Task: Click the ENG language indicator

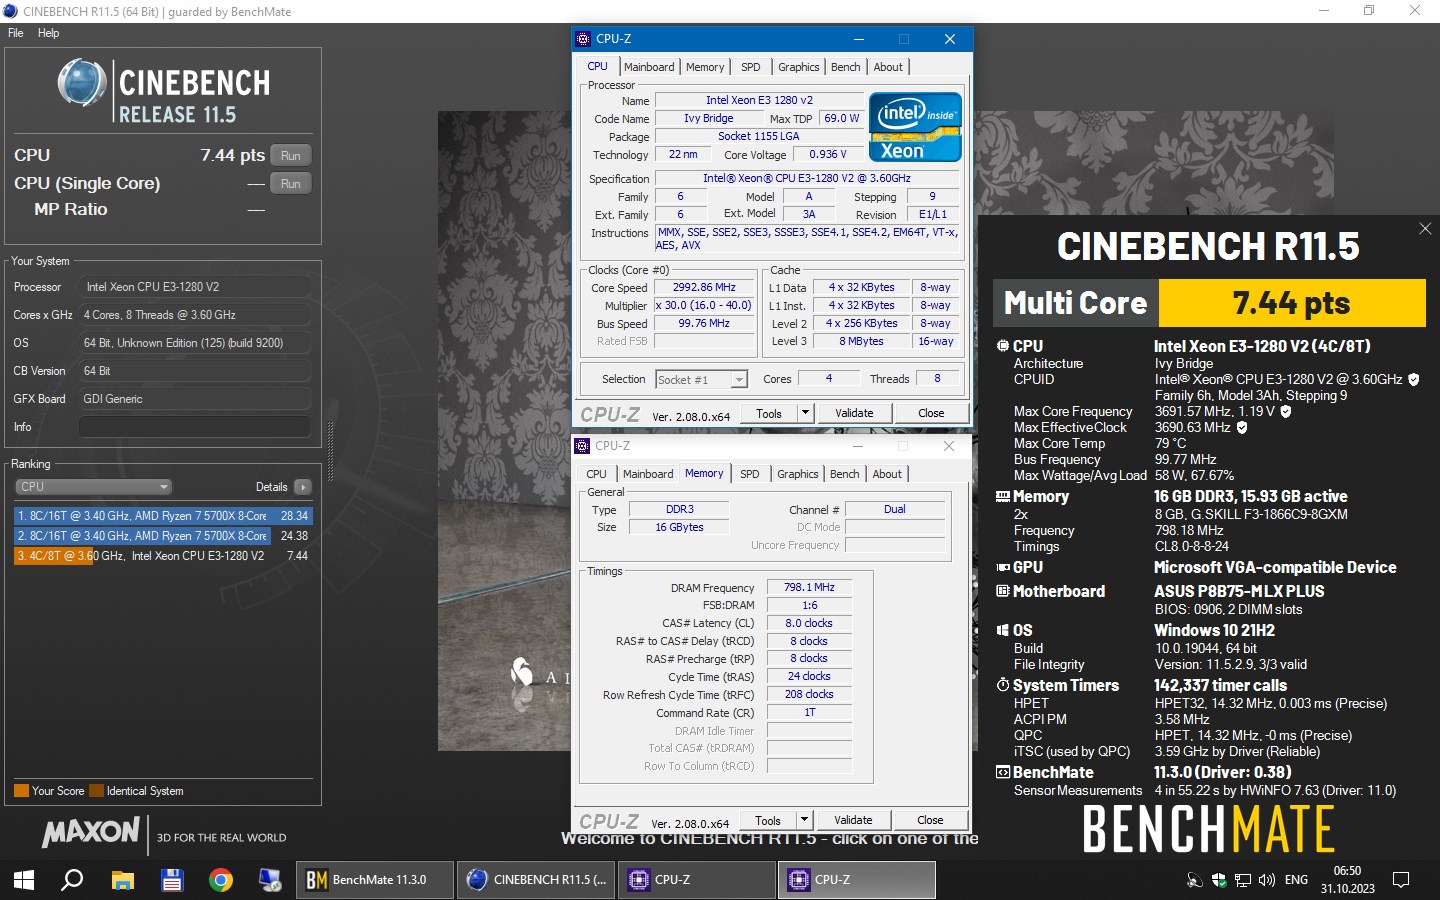Action: [1296, 880]
